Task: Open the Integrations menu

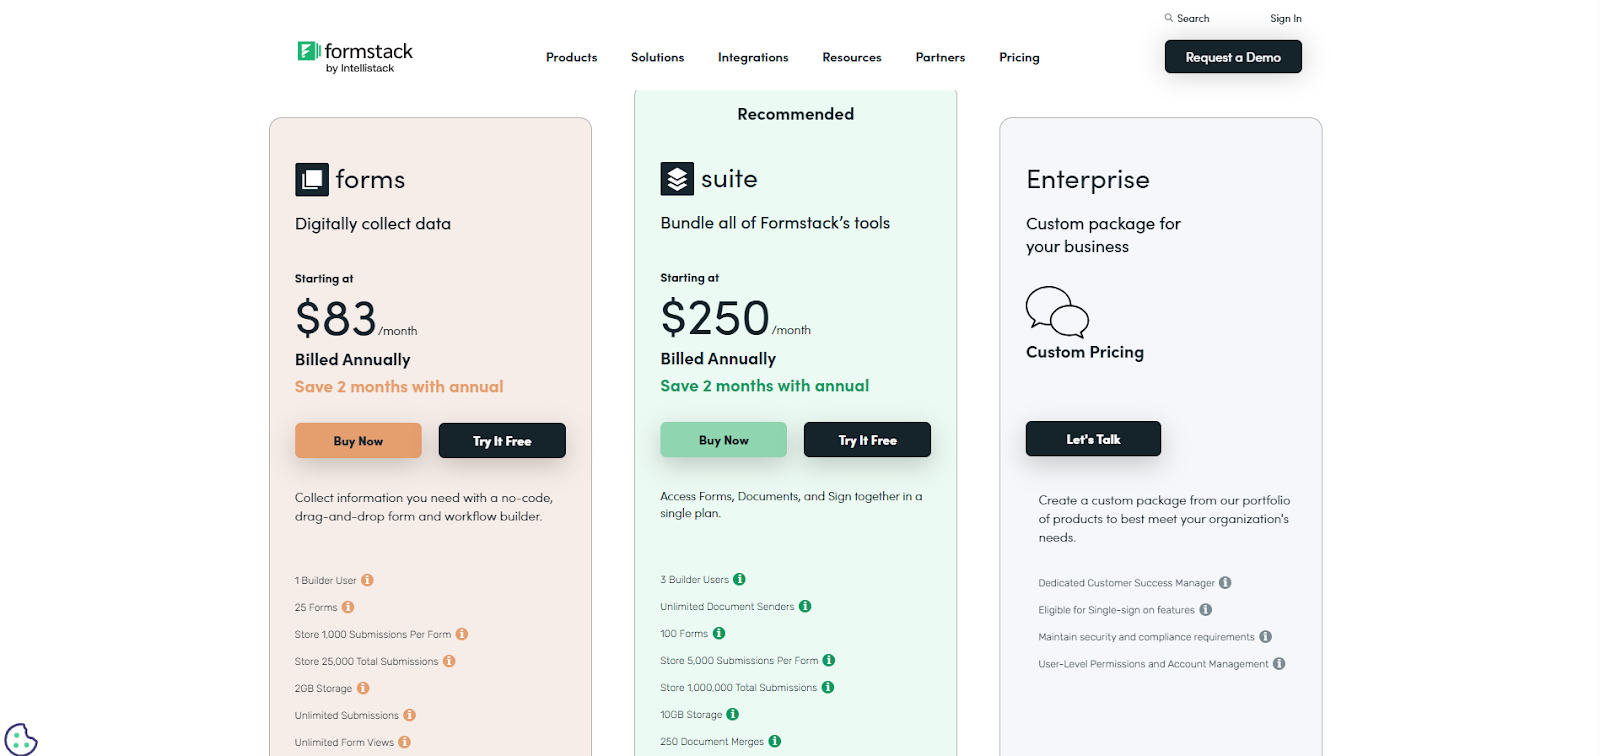Action: (x=753, y=57)
